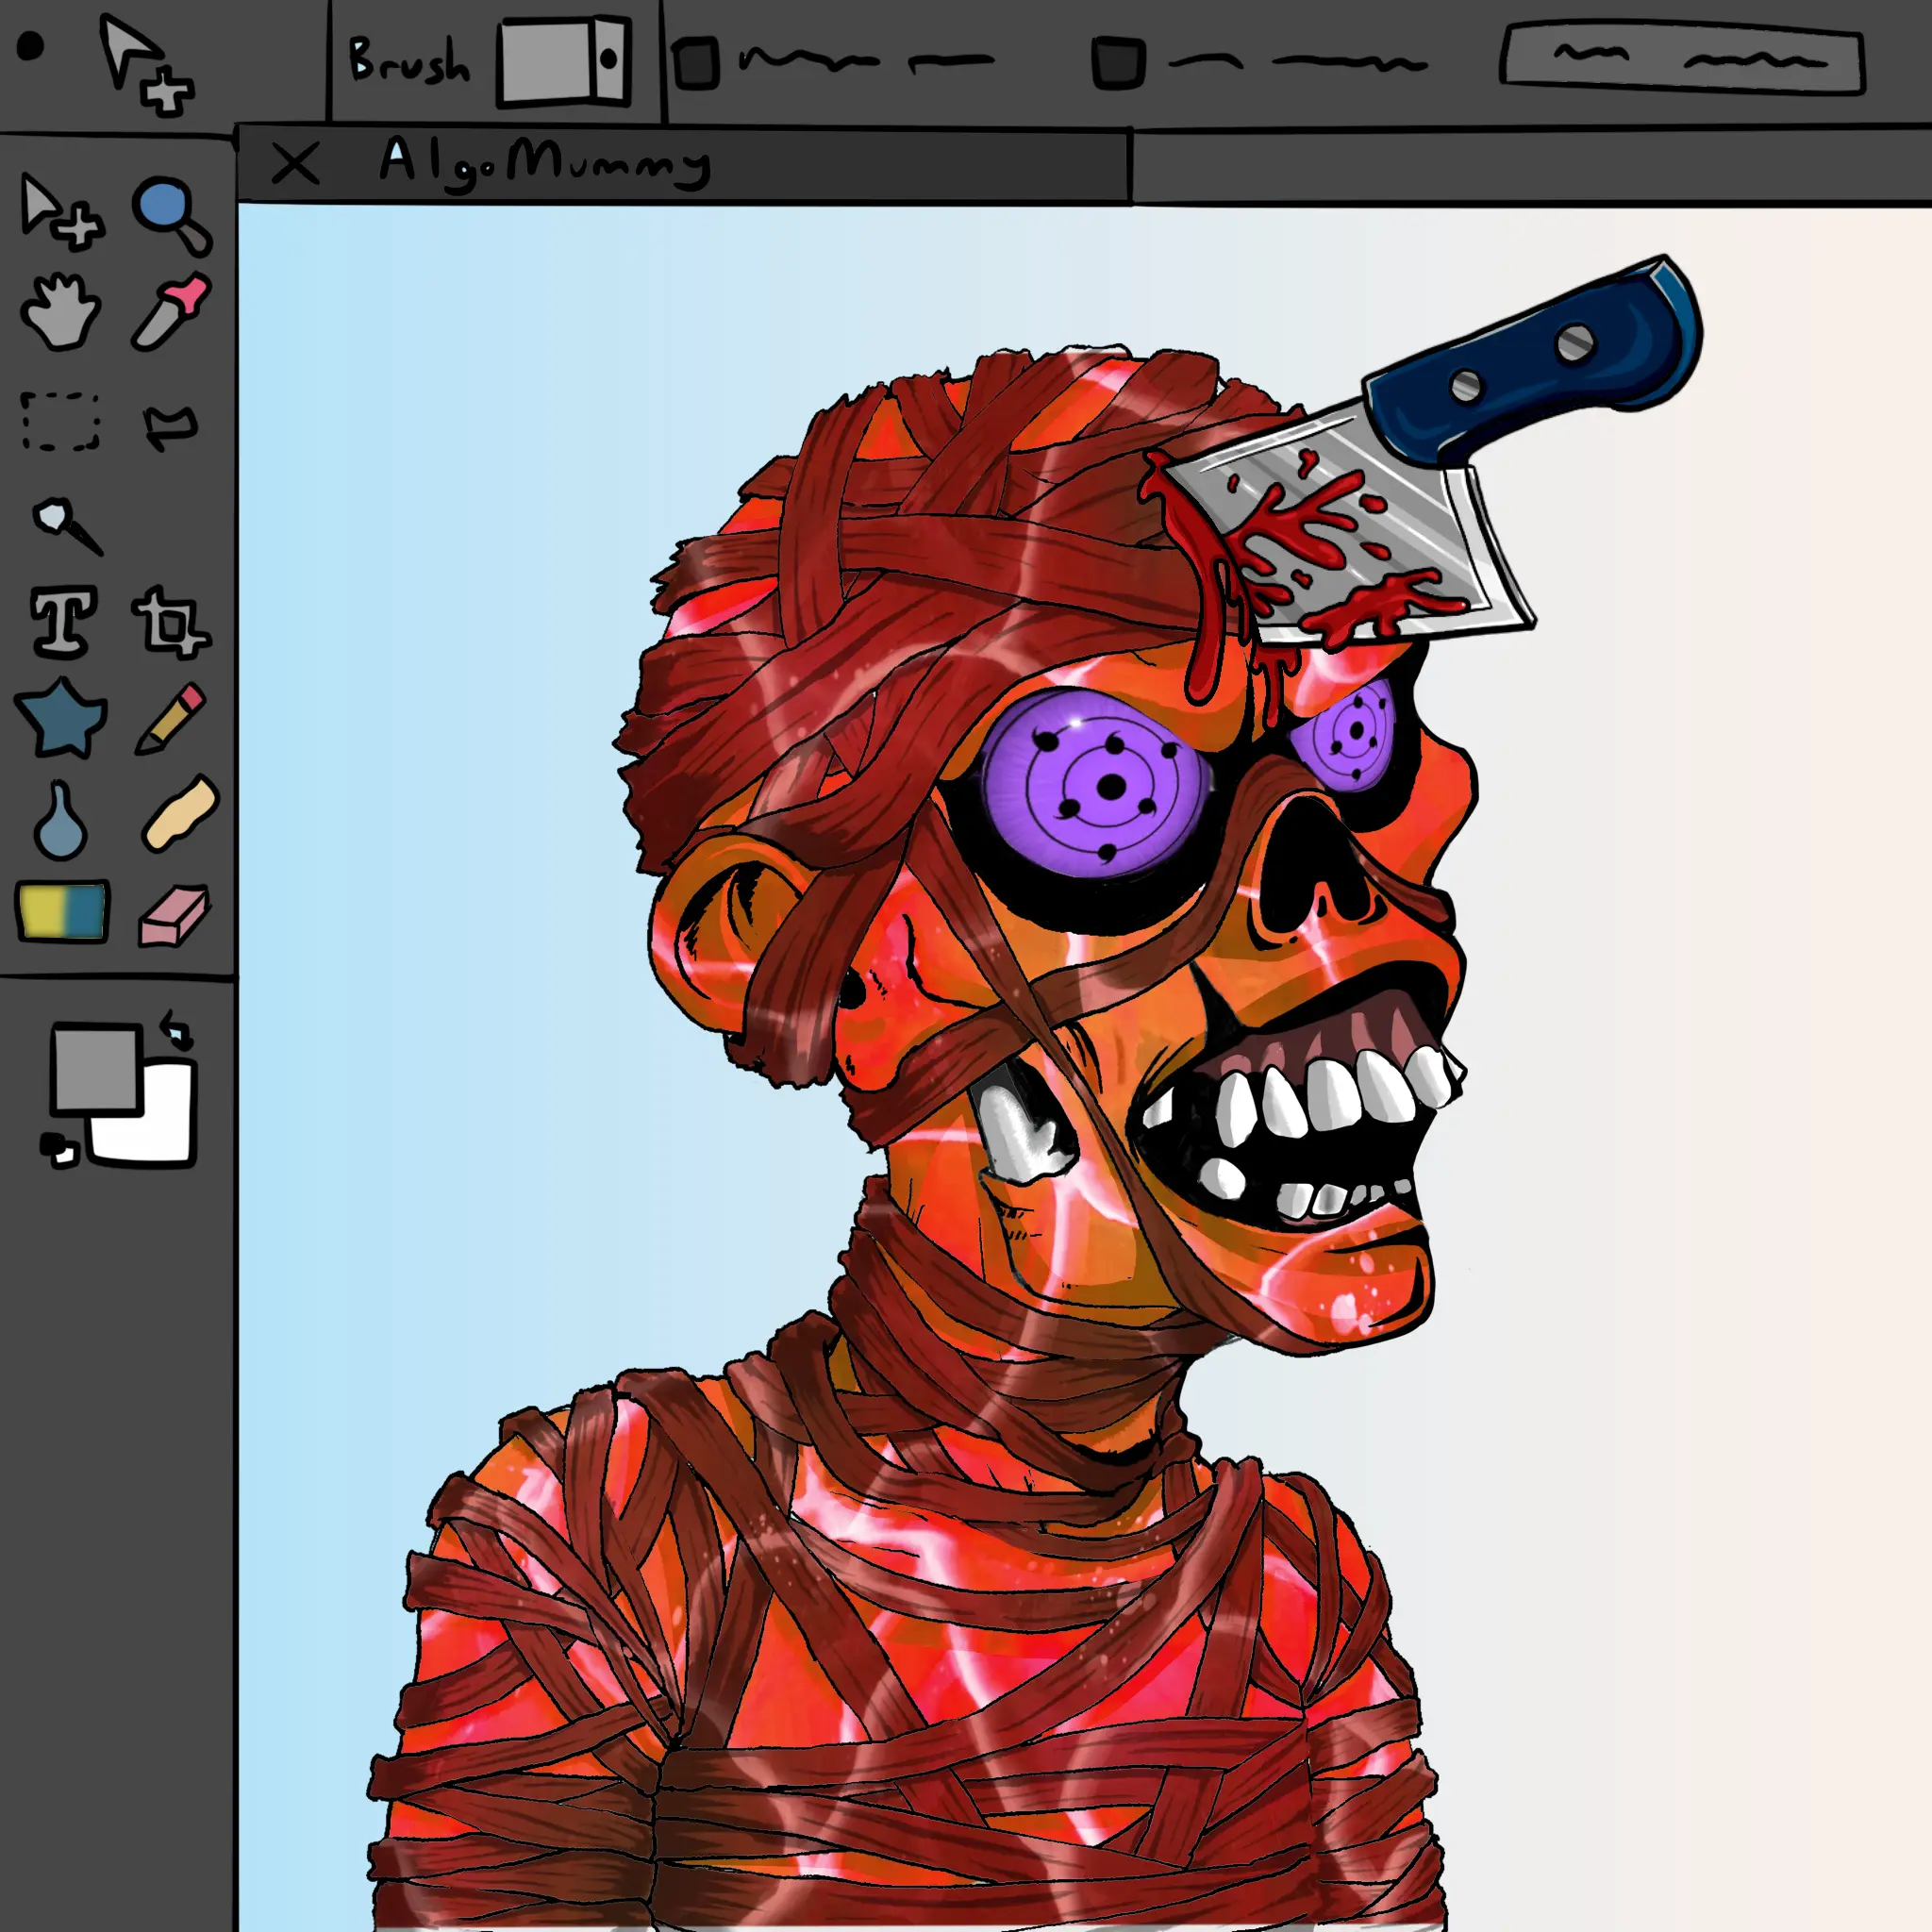
Task: Pick the yellow-blue Gradient tool
Action: tap(63, 910)
